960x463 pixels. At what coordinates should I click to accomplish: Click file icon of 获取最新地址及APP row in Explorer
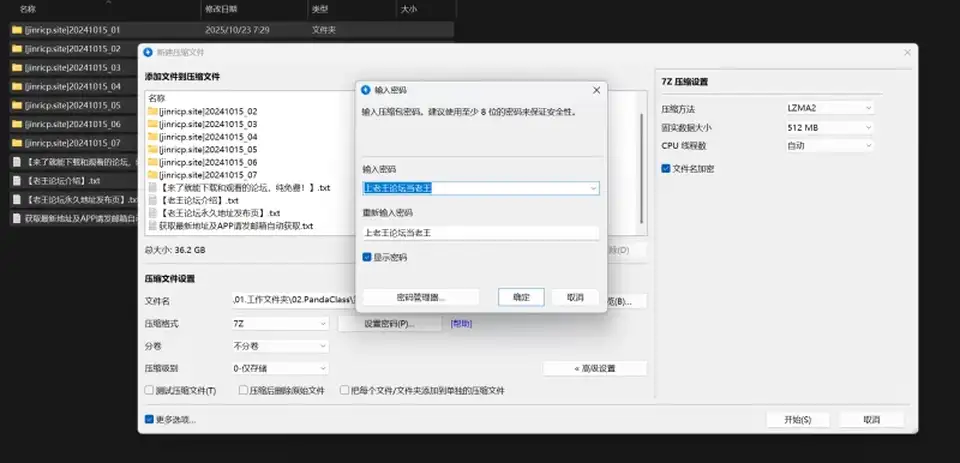pos(17,218)
